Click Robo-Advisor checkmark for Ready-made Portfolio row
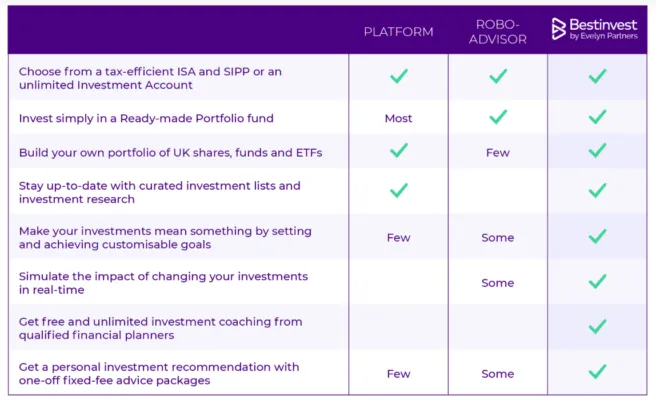The height and width of the screenshot is (400, 656). click(x=497, y=117)
